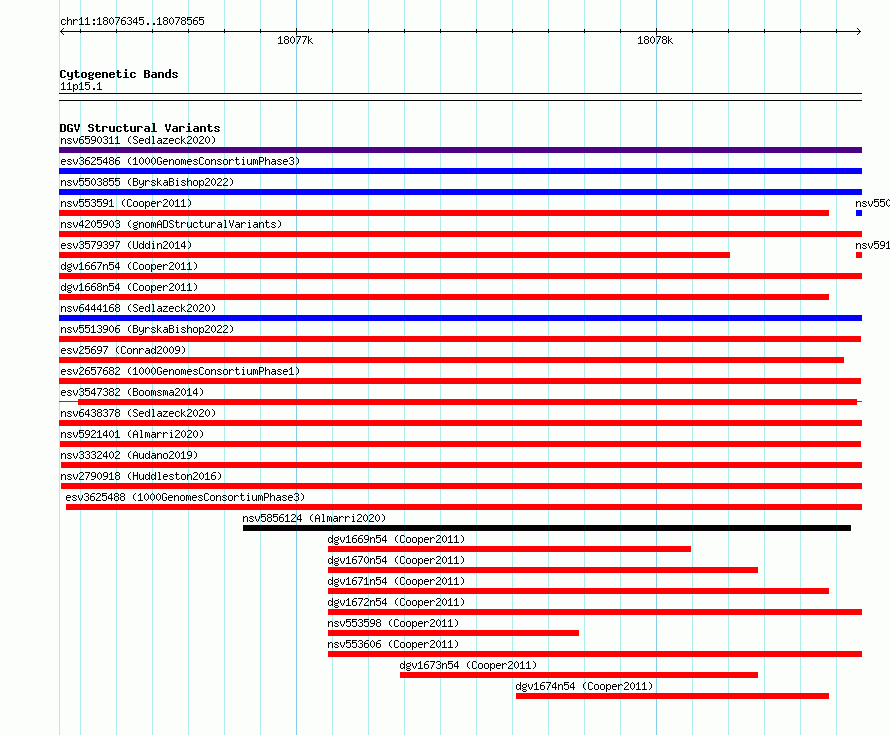Click the right arrow end of the ruler
The image size is (890, 735).
click(x=859, y=31)
